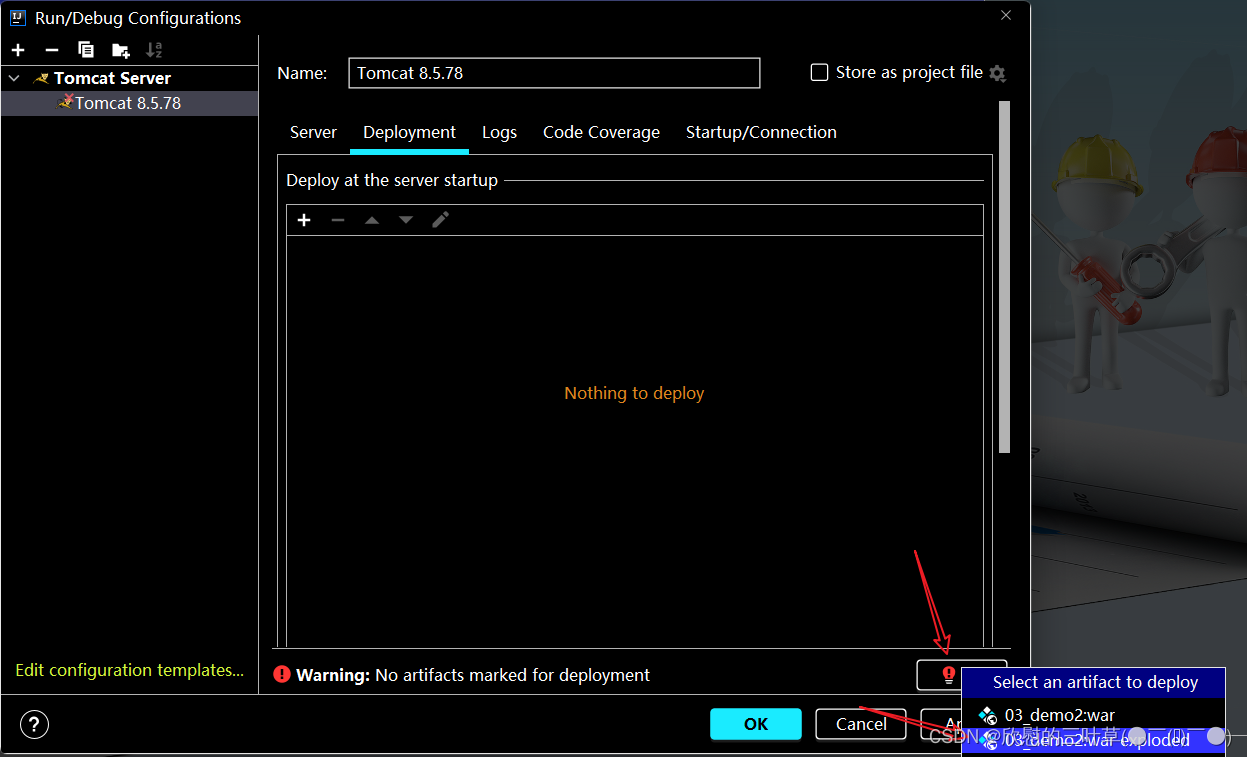Edit the selected deployment artifact
This screenshot has height=757, width=1247.
(440, 220)
